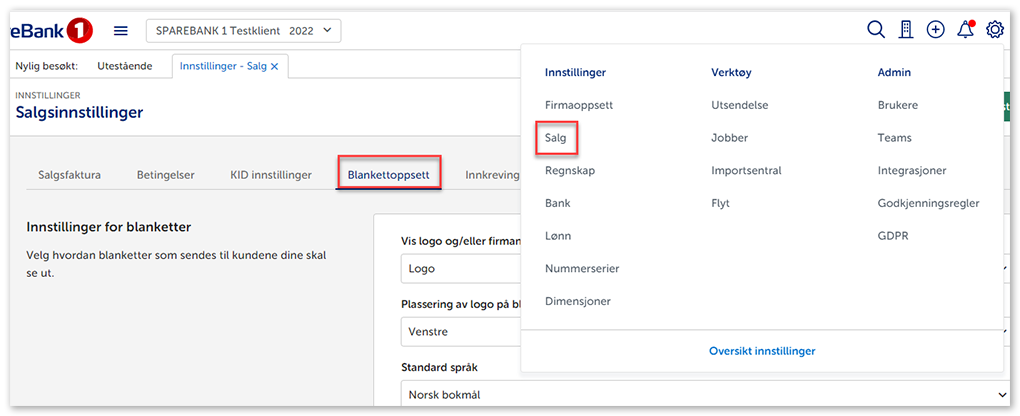Click the plus circle add icon
Screen dimensions: 1020x416
[x=935, y=30]
